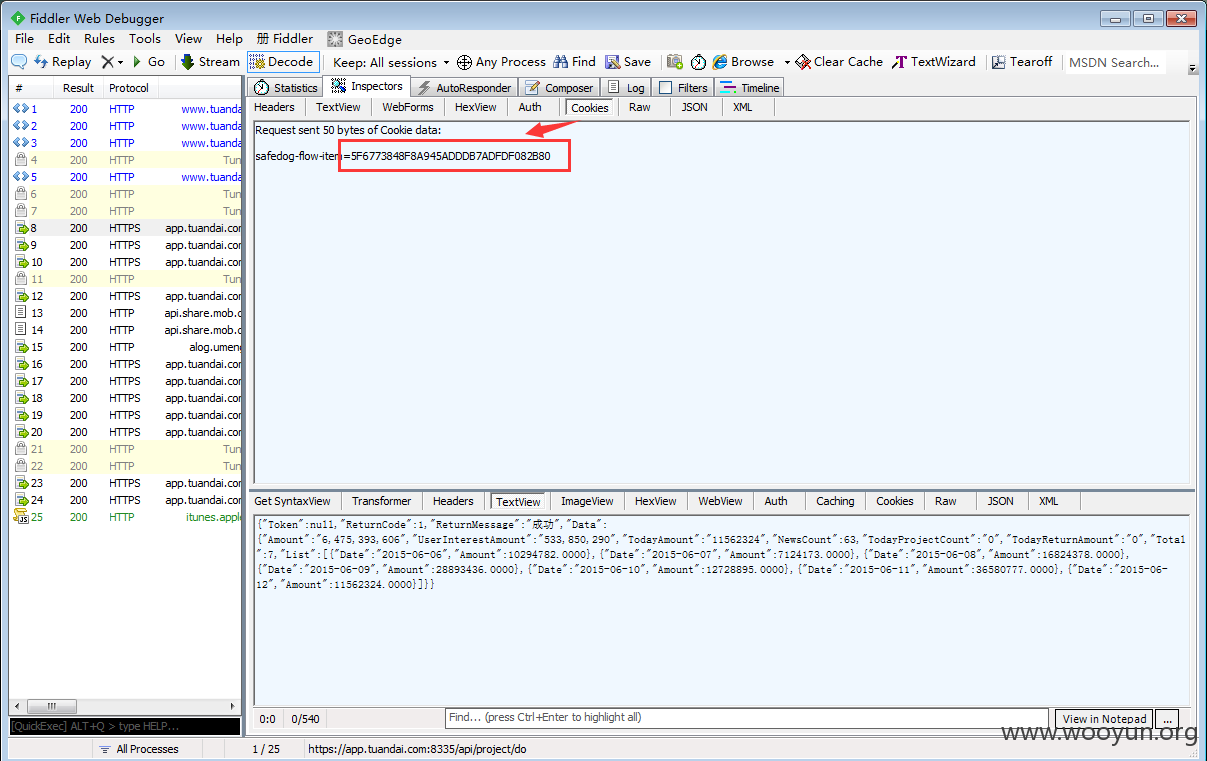This screenshot has height=761, width=1207.
Task: Select request WebForms inspector tab
Action: tap(408, 107)
